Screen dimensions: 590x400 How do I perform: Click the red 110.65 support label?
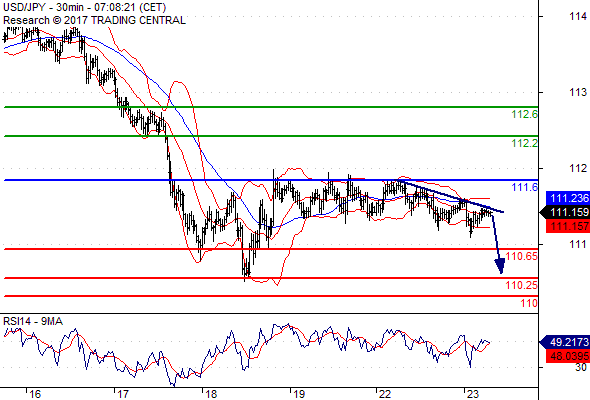[x=522, y=256]
